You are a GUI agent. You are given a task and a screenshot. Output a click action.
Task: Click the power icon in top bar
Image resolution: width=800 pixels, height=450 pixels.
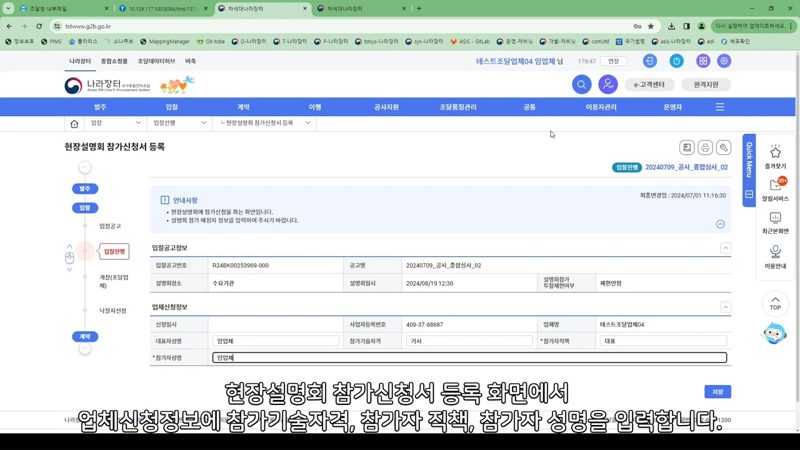coord(677,61)
